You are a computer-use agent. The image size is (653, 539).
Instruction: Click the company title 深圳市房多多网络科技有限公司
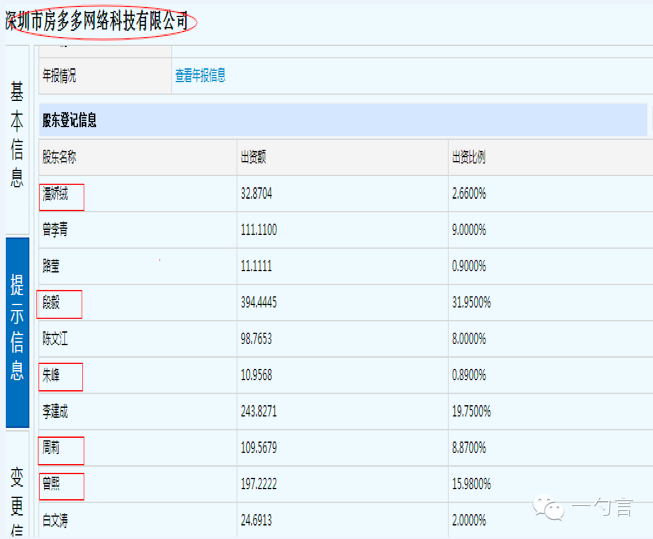97,21
